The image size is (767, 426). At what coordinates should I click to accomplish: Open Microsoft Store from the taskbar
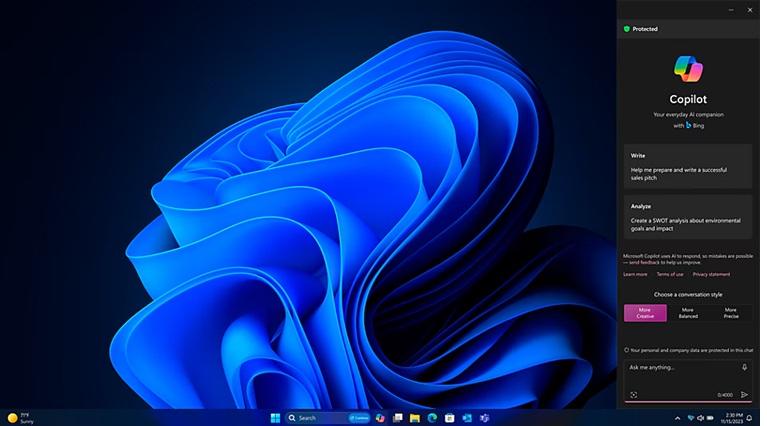pyautogui.click(x=450, y=418)
